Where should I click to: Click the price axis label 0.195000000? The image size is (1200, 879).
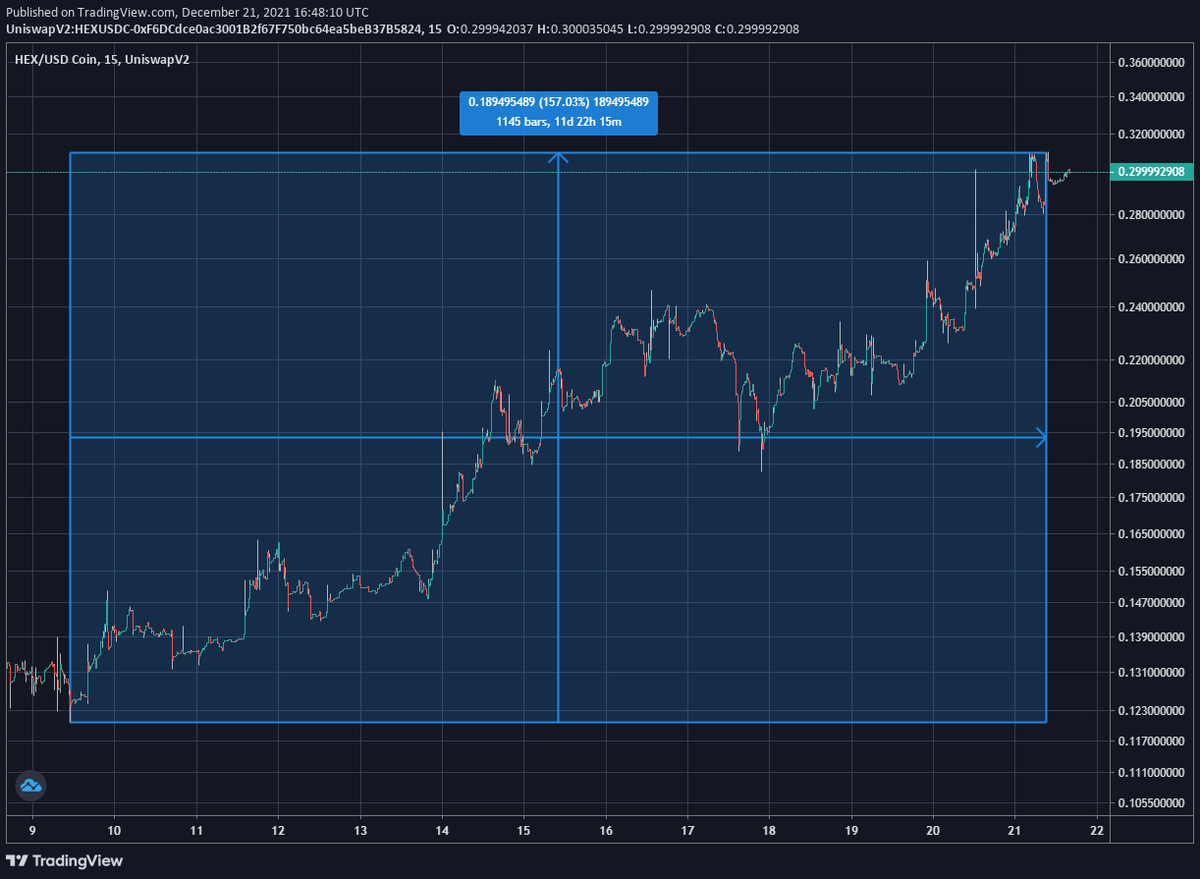coord(1152,432)
